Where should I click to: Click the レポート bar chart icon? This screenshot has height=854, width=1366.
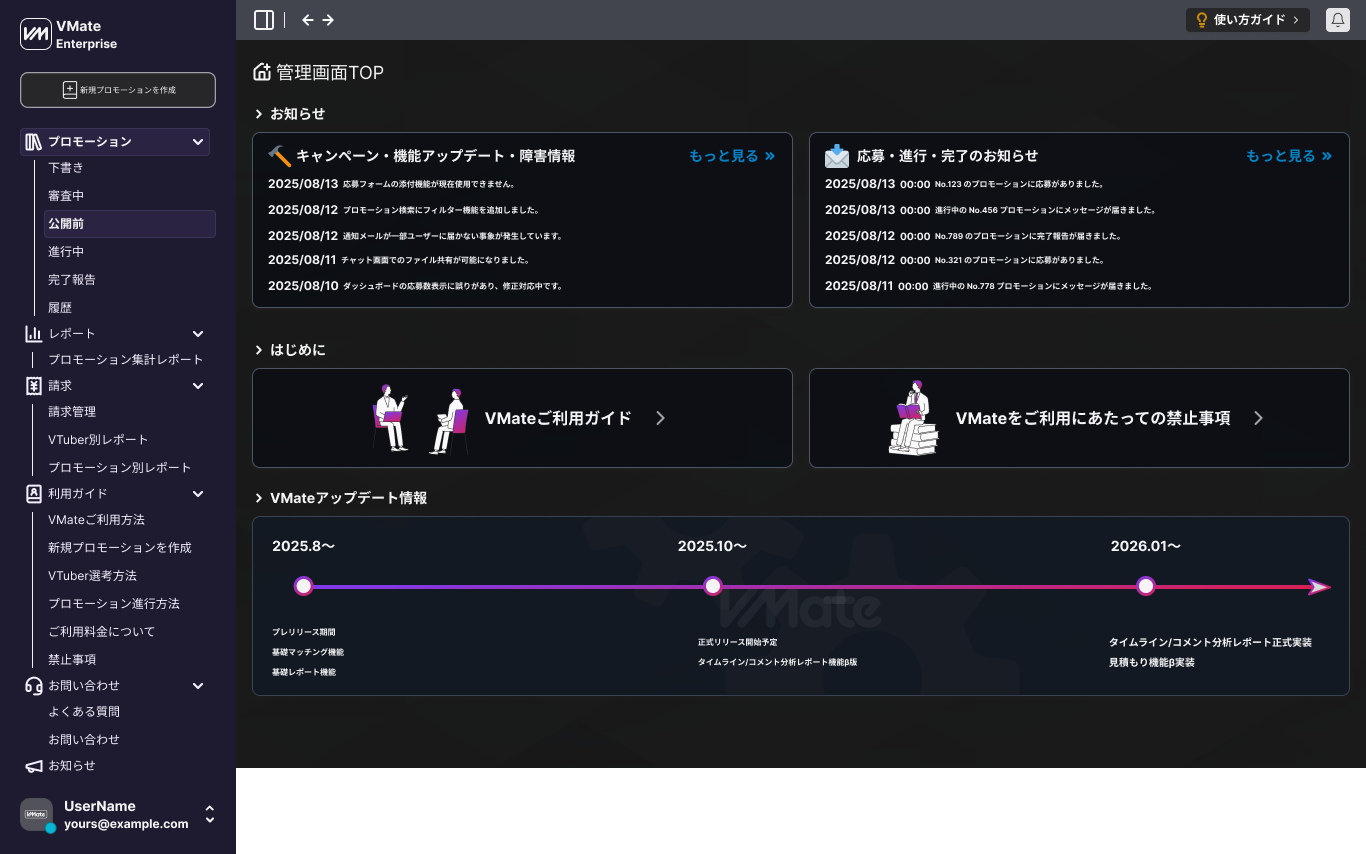click(x=34, y=334)
